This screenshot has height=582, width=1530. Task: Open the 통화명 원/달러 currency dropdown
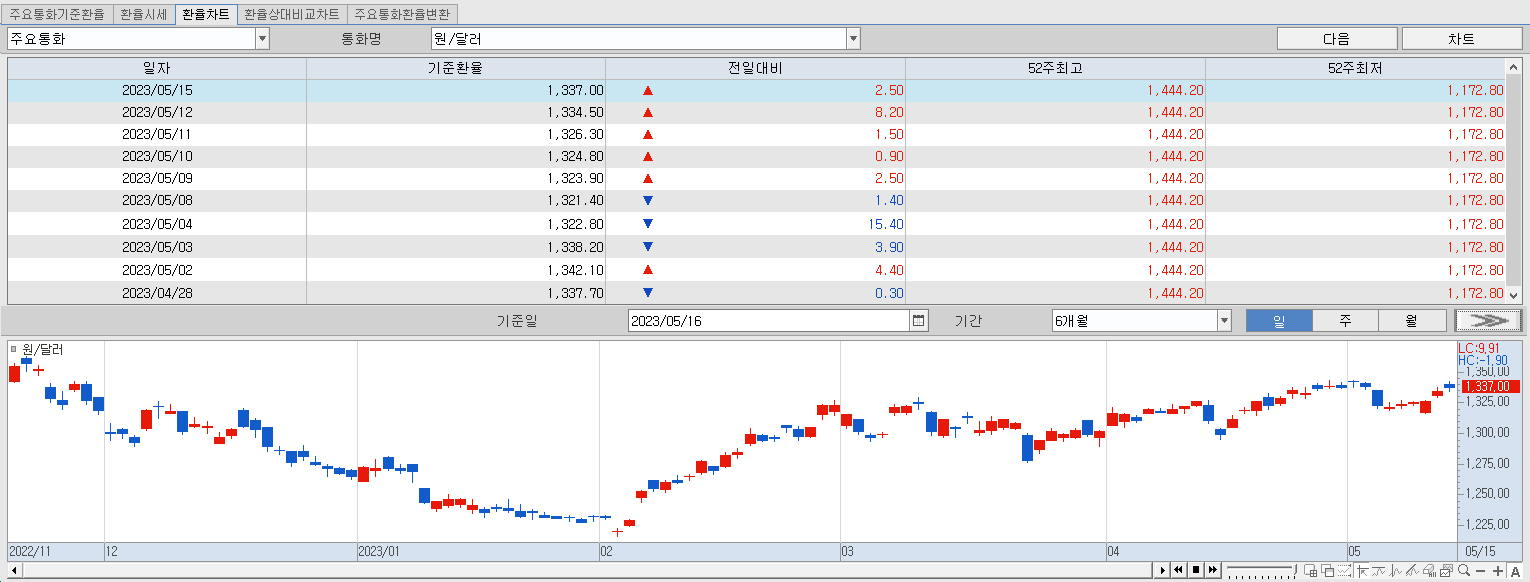853,39
